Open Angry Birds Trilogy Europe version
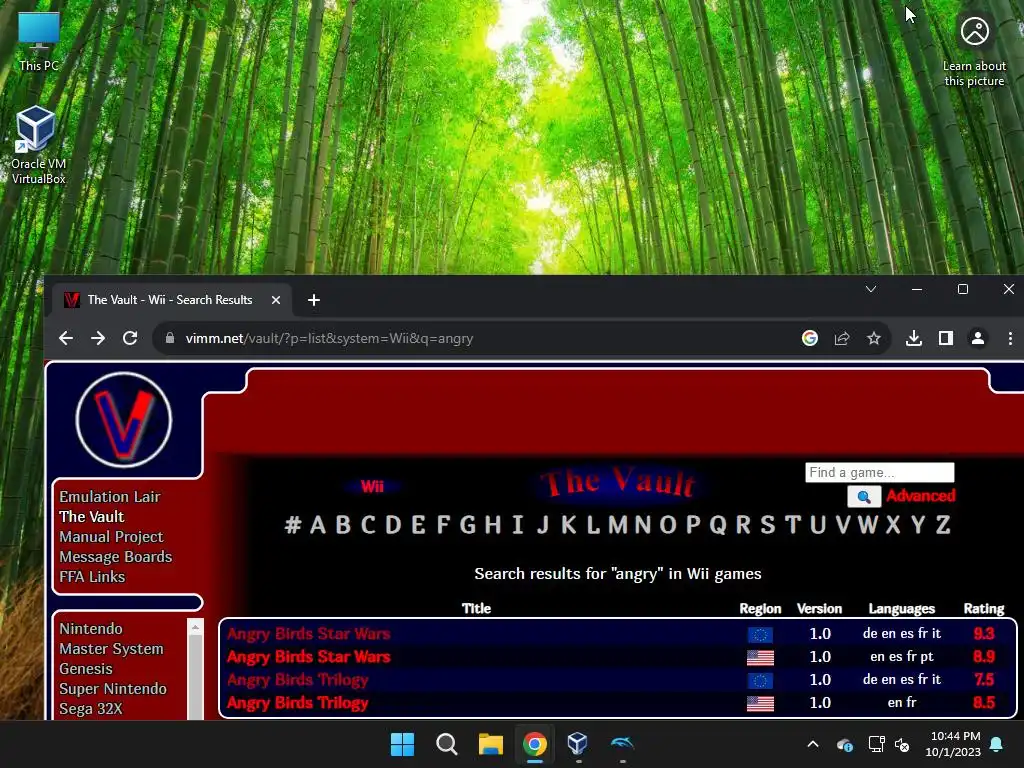 297,680
